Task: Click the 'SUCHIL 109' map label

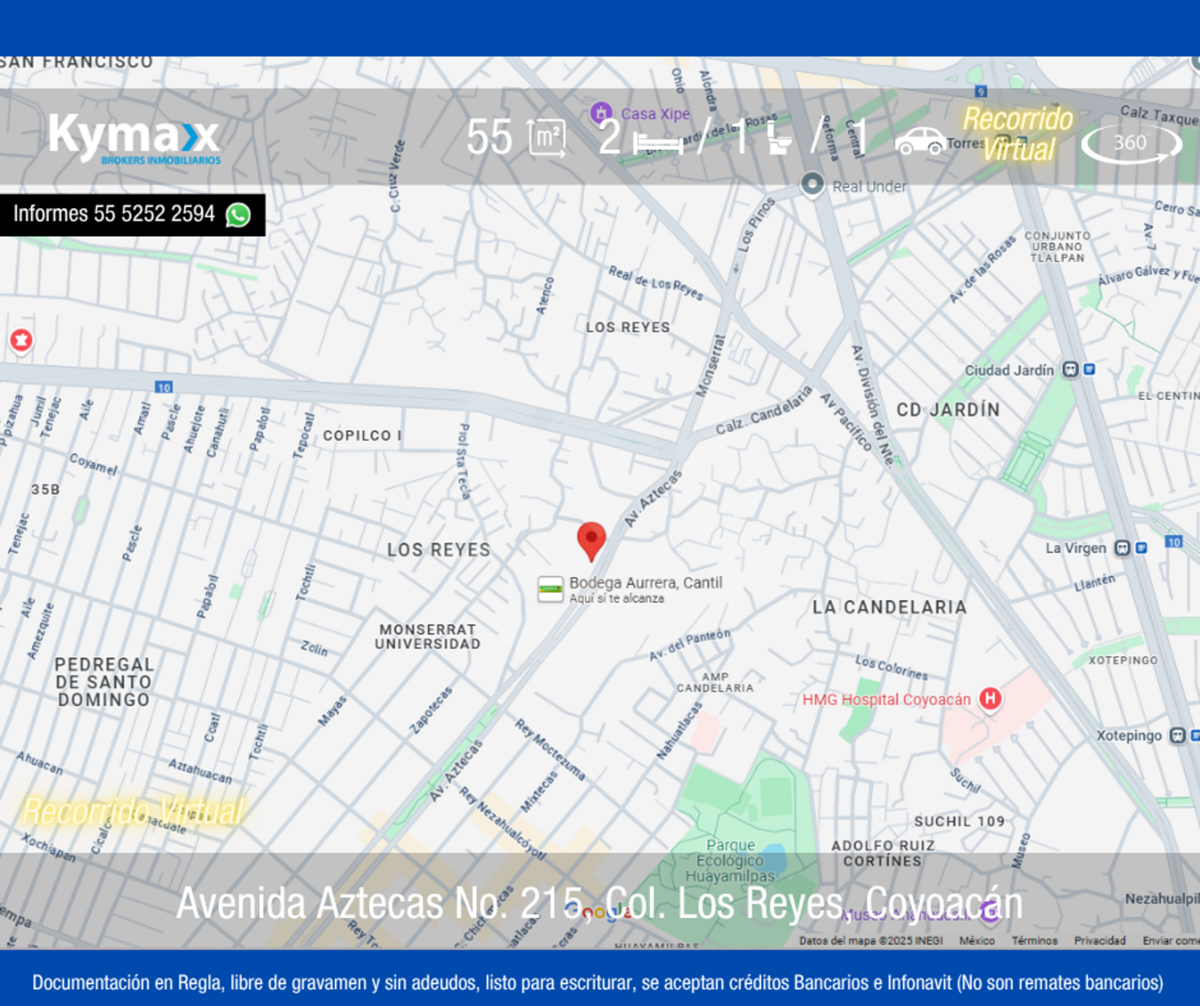Action: (x=959, y=821)
